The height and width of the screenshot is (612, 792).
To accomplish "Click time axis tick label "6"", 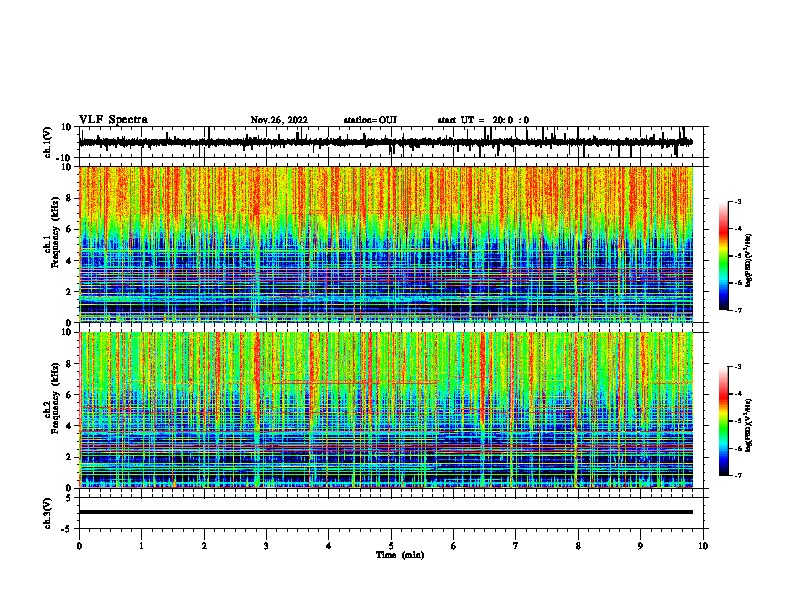I will pyautogui.click(x=454, y=546).
